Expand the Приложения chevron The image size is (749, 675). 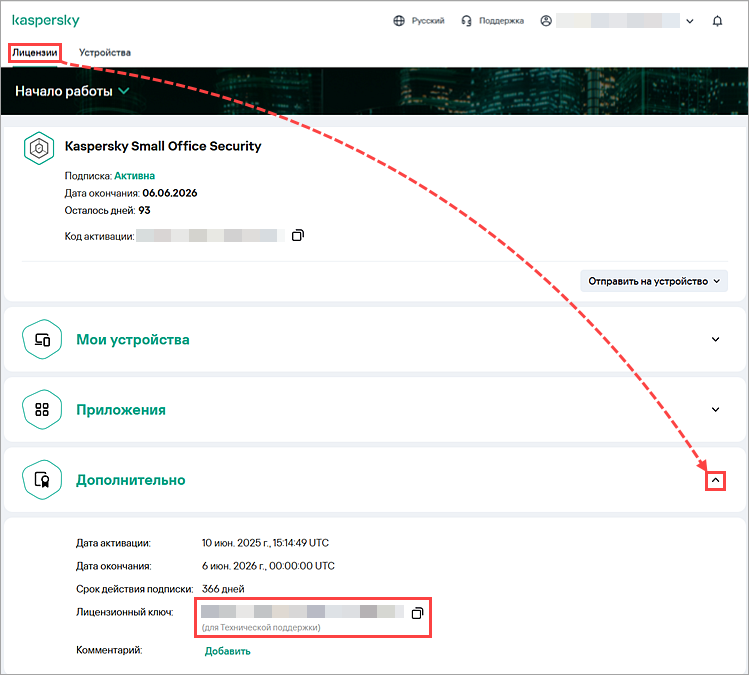pyautogui.click(x=716, y=409)
